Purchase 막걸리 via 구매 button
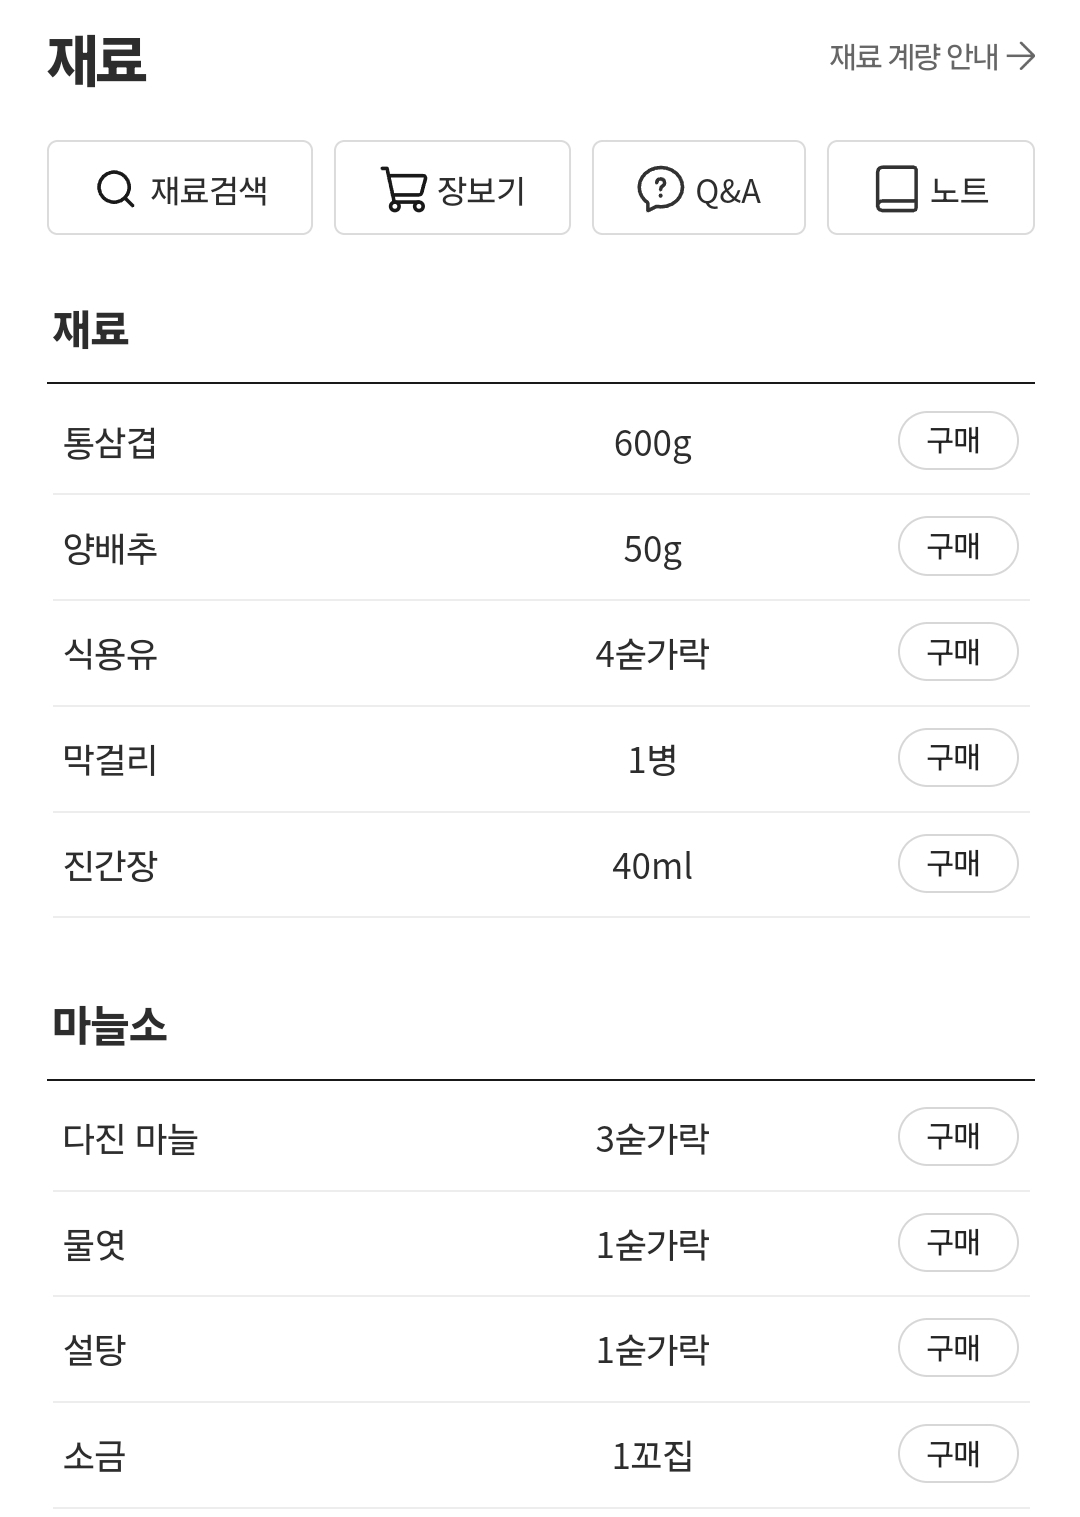Screen dimensions: 1080x1517 point(957,758)
